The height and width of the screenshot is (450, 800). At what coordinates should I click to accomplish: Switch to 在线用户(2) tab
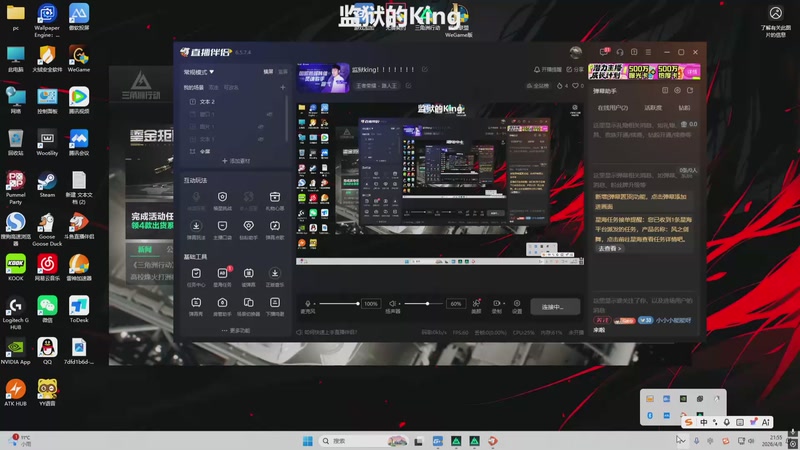point(612,108)
